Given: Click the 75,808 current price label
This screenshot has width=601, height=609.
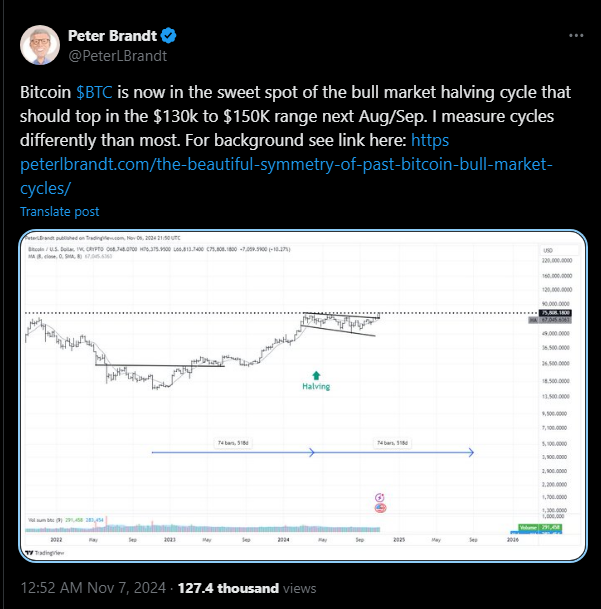Looking at the screenshot, I should (x=555, y=313).
